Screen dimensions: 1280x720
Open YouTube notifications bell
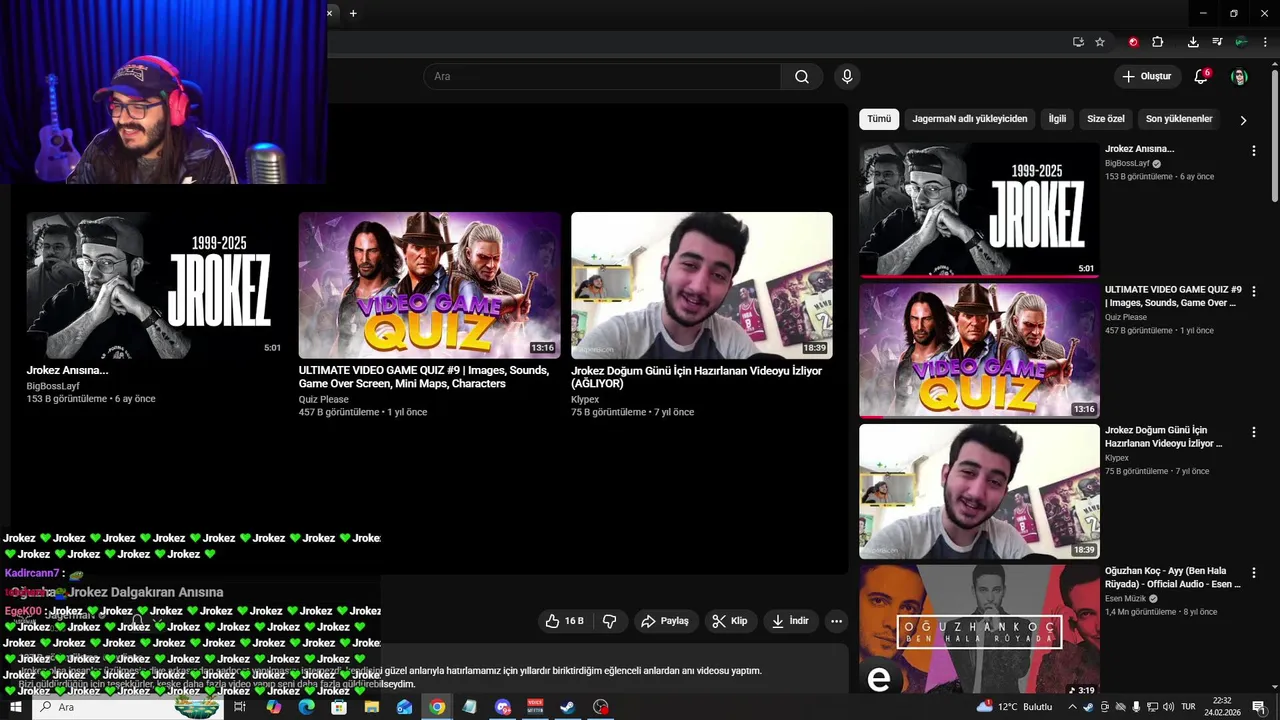[1201, 77]
